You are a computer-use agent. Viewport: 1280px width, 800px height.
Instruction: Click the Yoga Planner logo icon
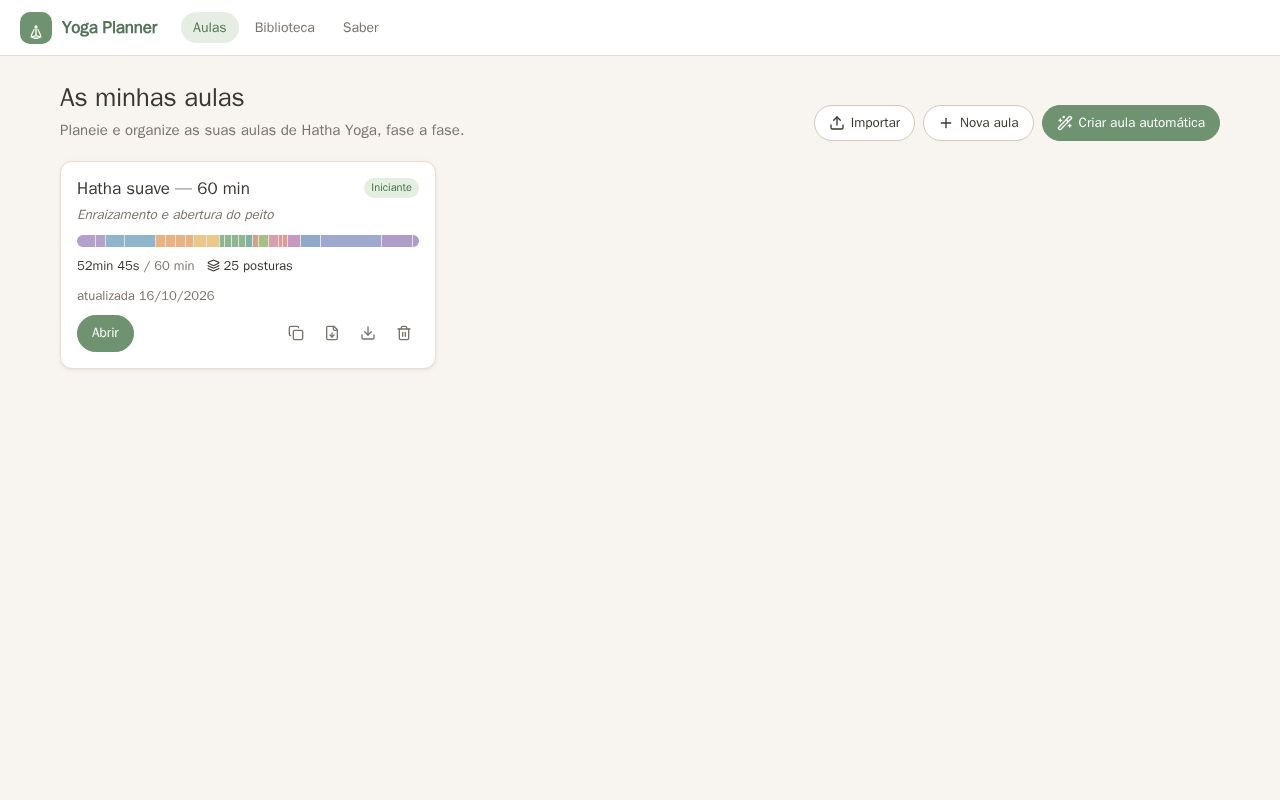pos(36,28)
